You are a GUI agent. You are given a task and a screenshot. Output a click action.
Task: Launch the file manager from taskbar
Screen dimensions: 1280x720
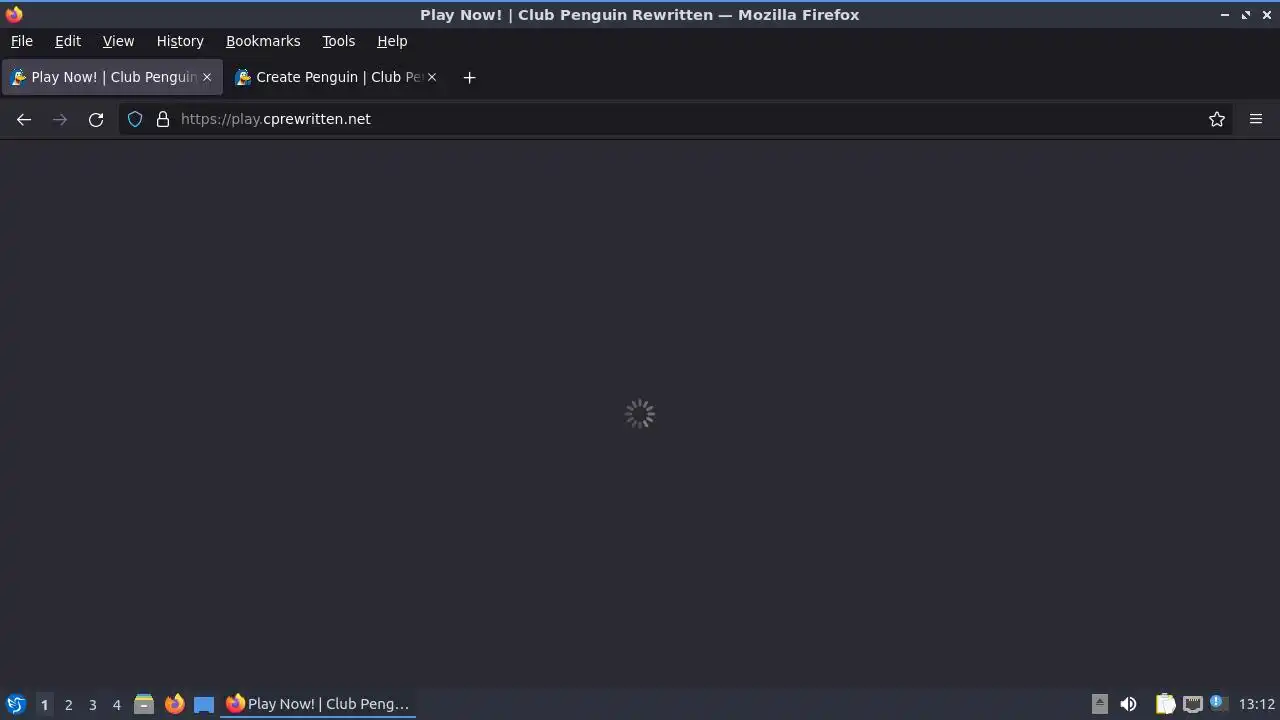[x=144, y=704]
